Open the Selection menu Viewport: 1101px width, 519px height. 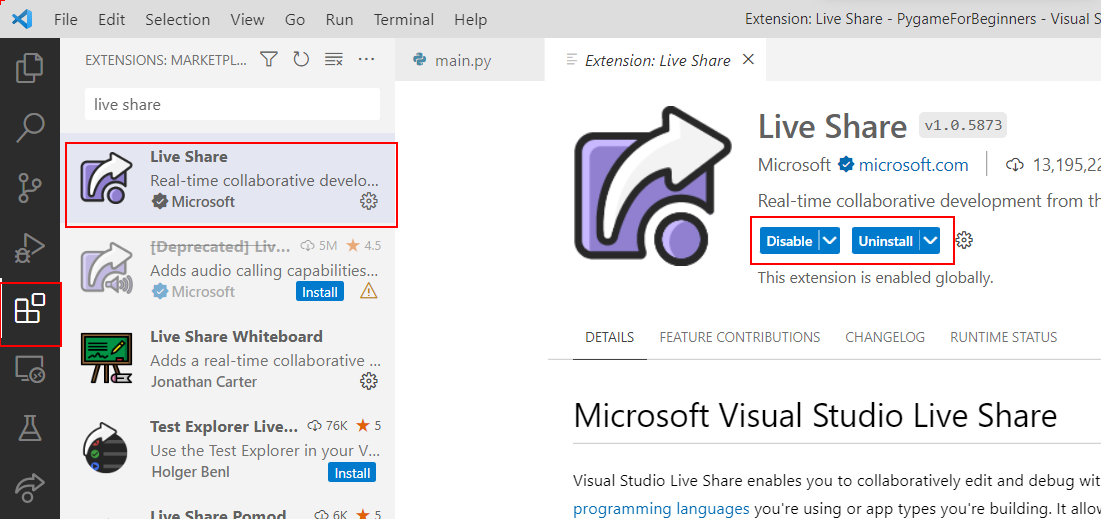[x=178, y=19]
